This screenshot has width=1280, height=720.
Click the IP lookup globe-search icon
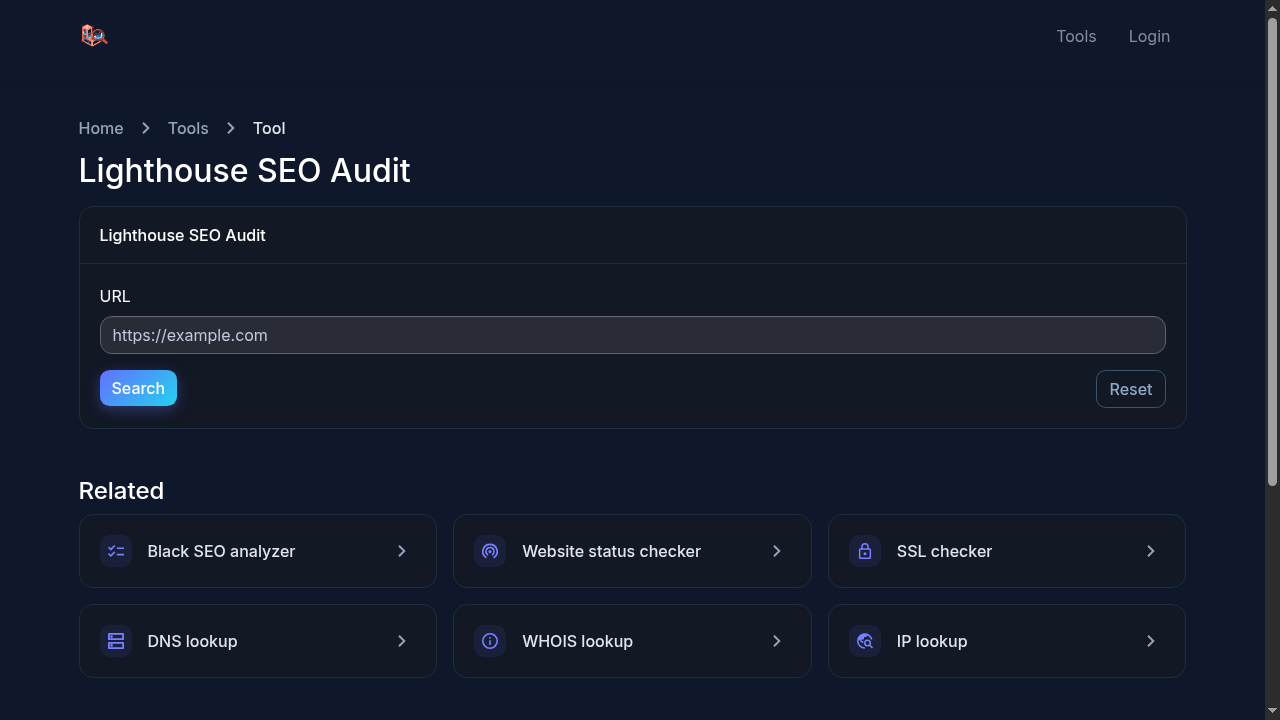pos(865,641)
